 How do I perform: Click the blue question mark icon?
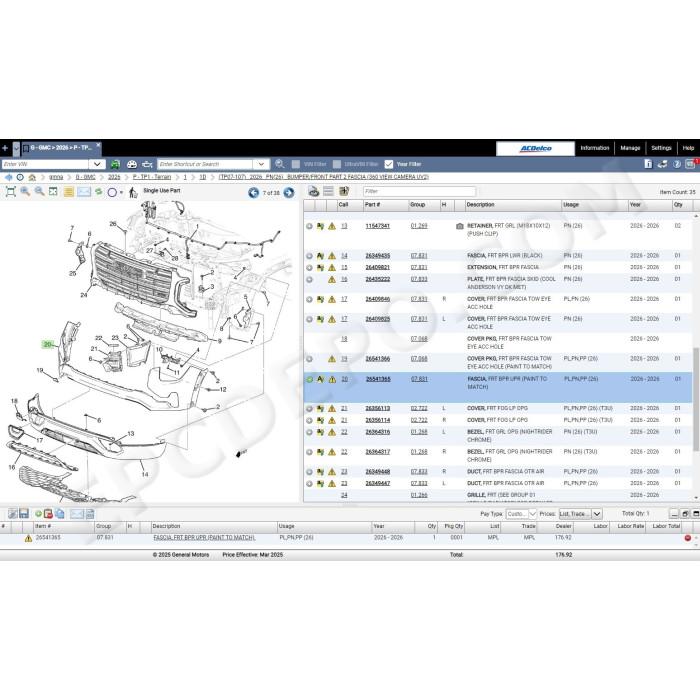click(x=677, y=164)
